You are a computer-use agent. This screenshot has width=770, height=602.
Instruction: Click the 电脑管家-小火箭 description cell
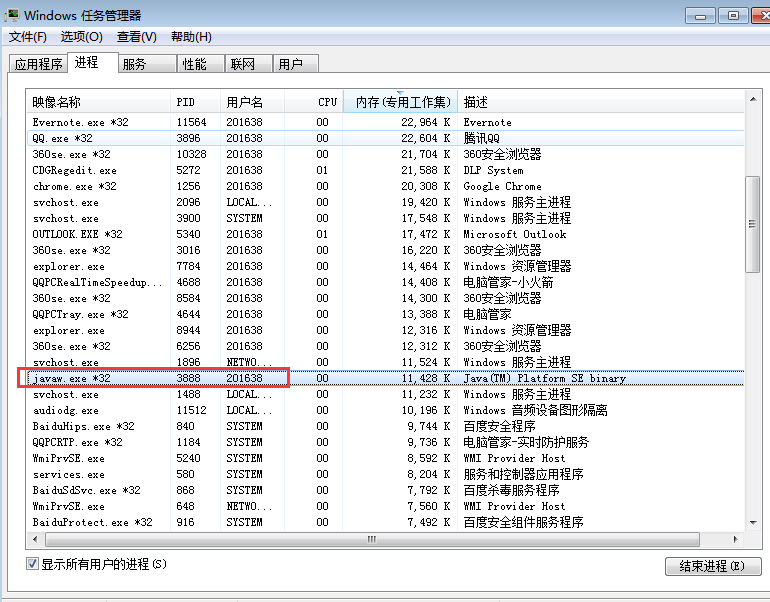pyautogui.click(x=508, y=282)
